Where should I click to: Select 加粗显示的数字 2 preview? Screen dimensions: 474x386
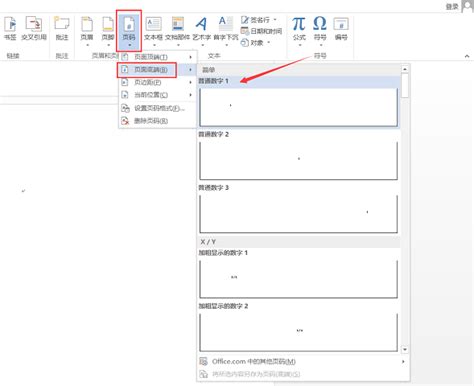point(299,332)
